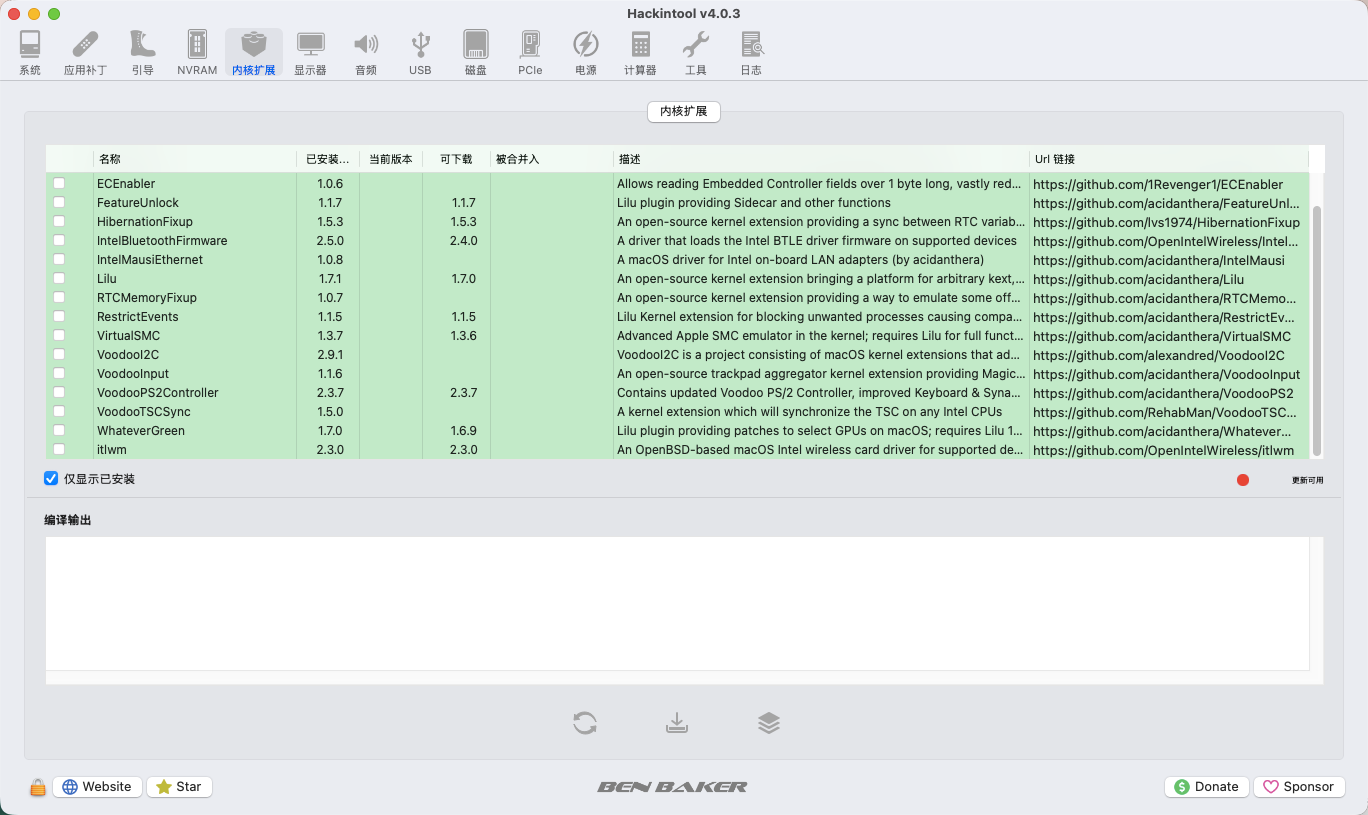1368x815 pixels.
Task: Open the 日志 log toolbar tab
Action: tap(751, 53)
